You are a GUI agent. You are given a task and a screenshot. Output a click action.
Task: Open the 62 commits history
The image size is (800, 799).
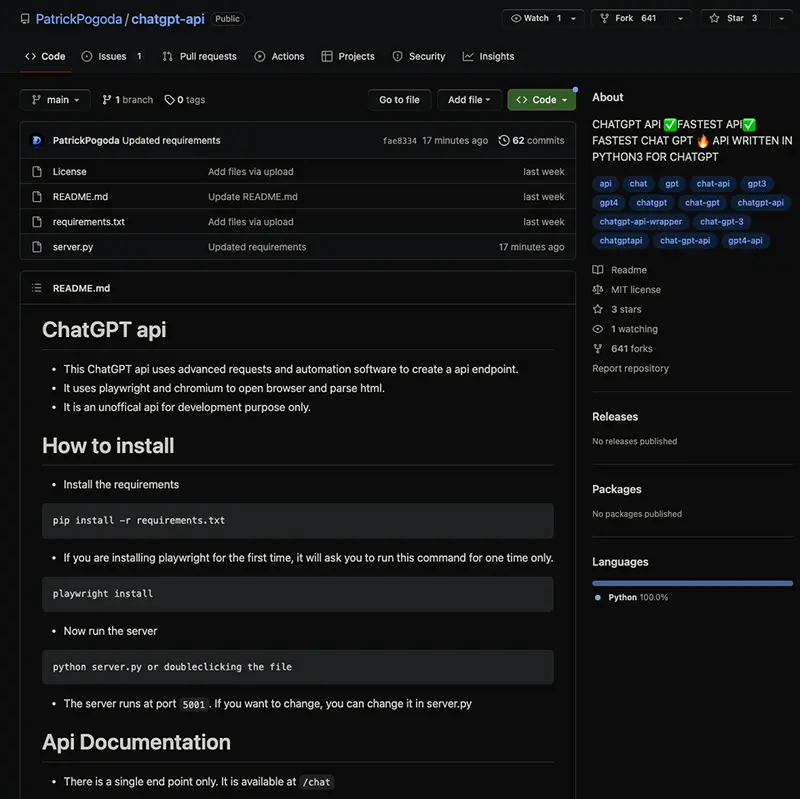click(x=532, y=140)
